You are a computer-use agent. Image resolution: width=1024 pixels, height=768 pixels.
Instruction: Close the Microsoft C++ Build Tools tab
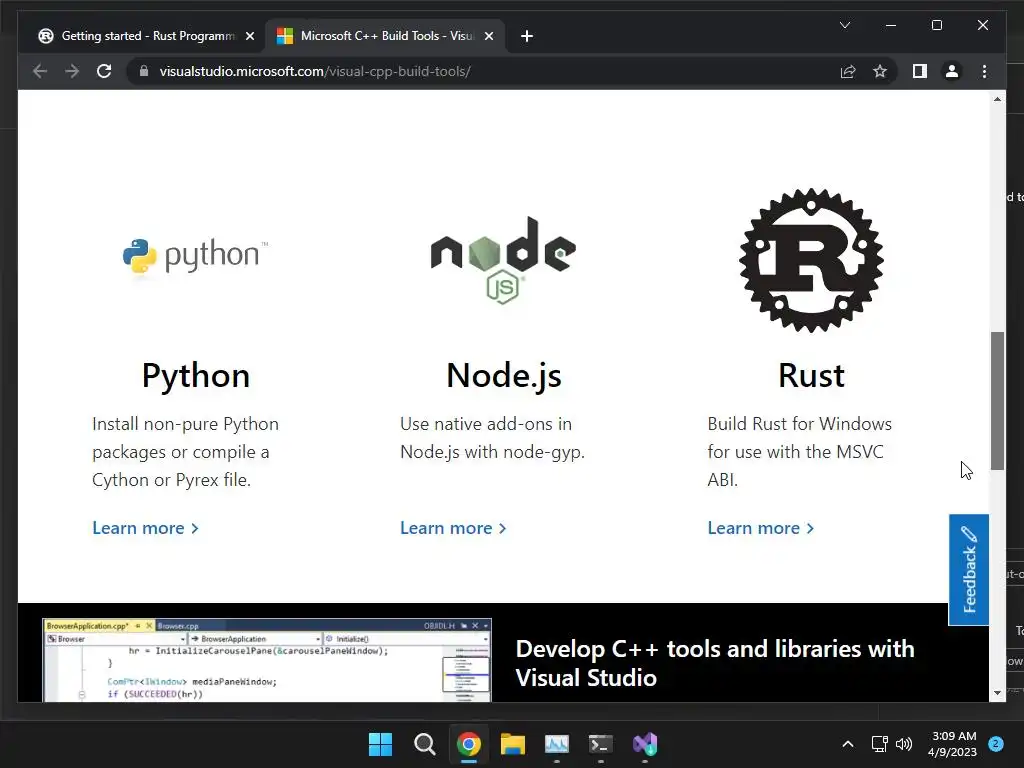pos(489,36)
